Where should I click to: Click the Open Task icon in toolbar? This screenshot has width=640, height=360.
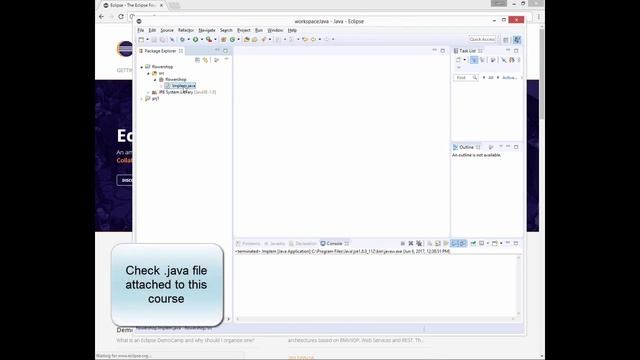[254, 40]
